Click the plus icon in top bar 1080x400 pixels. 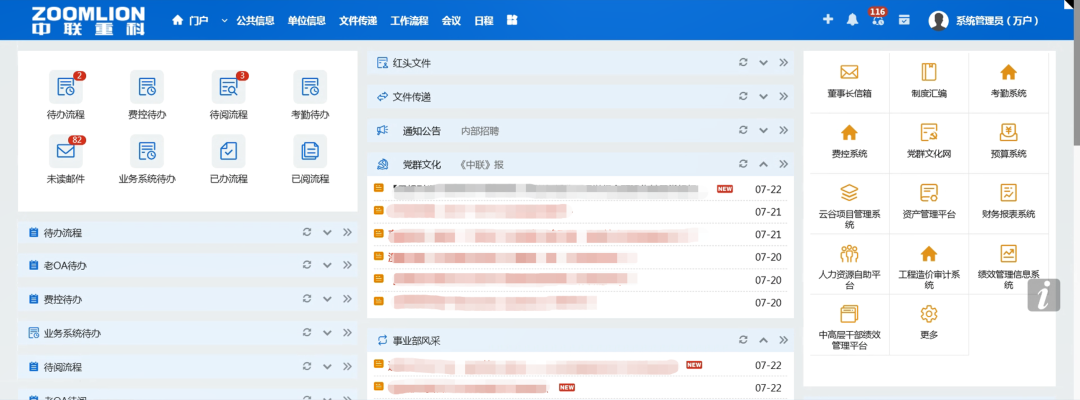(827, 20)
